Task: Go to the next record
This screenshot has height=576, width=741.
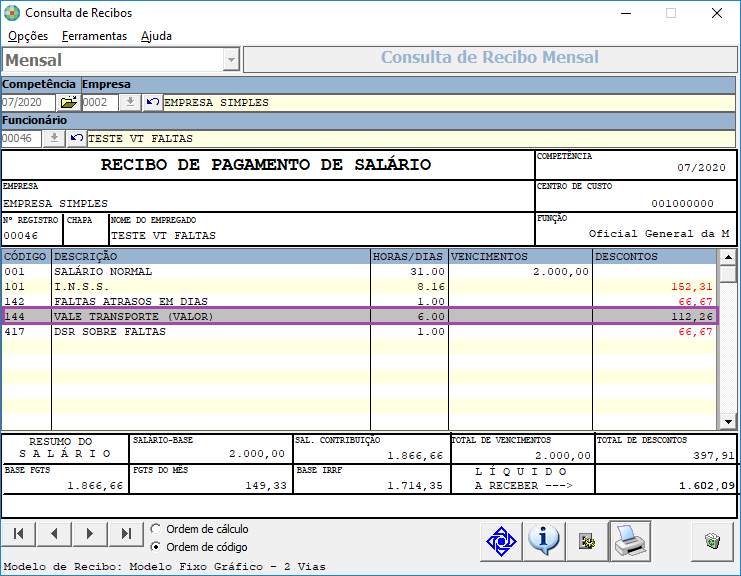Action: [90, 534]
